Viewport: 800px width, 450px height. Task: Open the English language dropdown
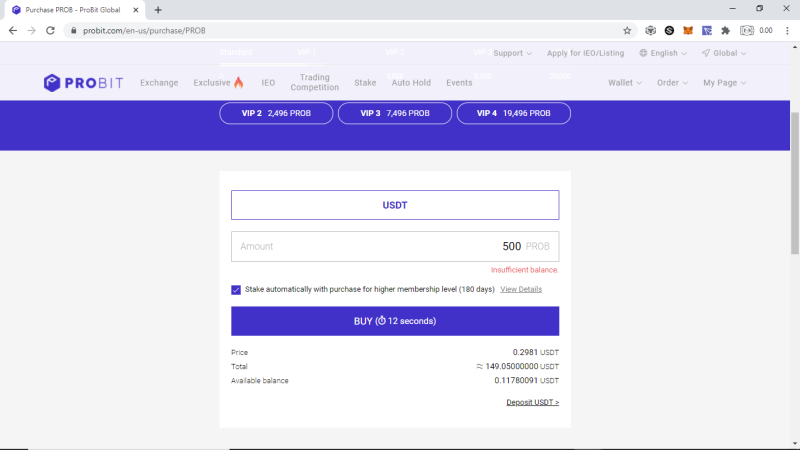[663, 53]
